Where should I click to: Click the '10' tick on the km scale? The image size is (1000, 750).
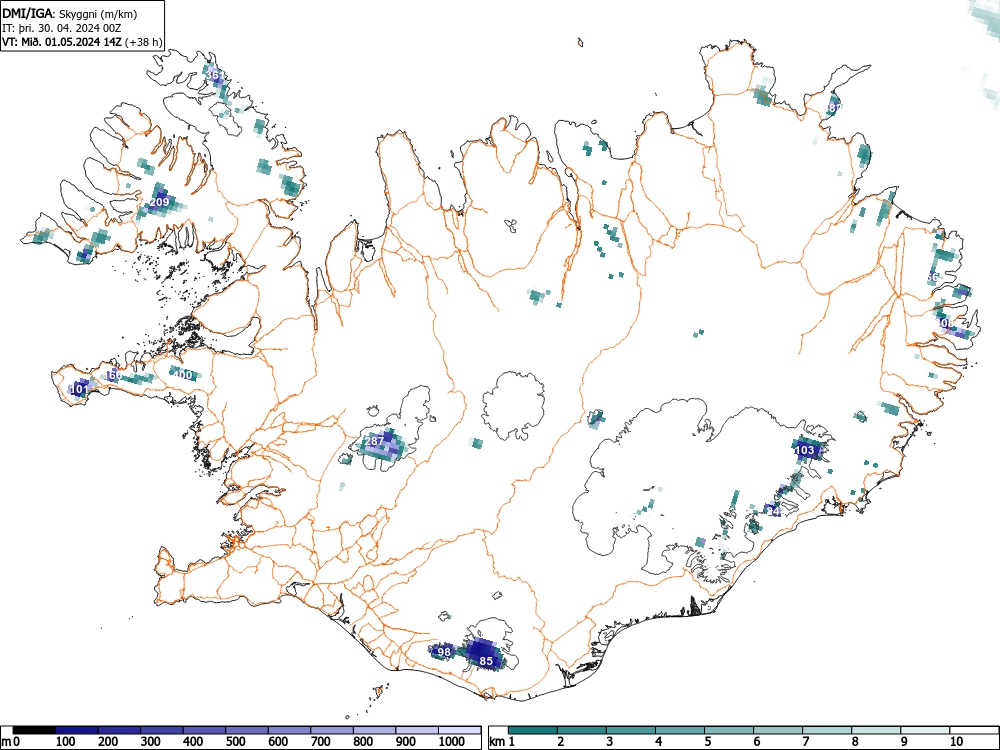tap(956, 741)
